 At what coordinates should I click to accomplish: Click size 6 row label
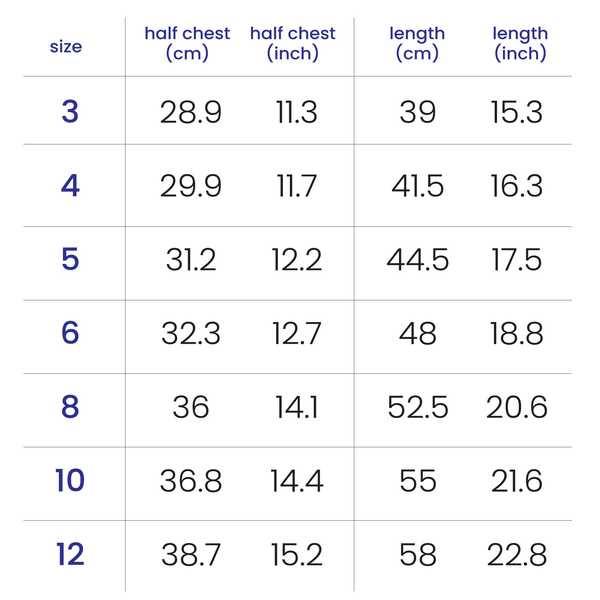[70, 333]
